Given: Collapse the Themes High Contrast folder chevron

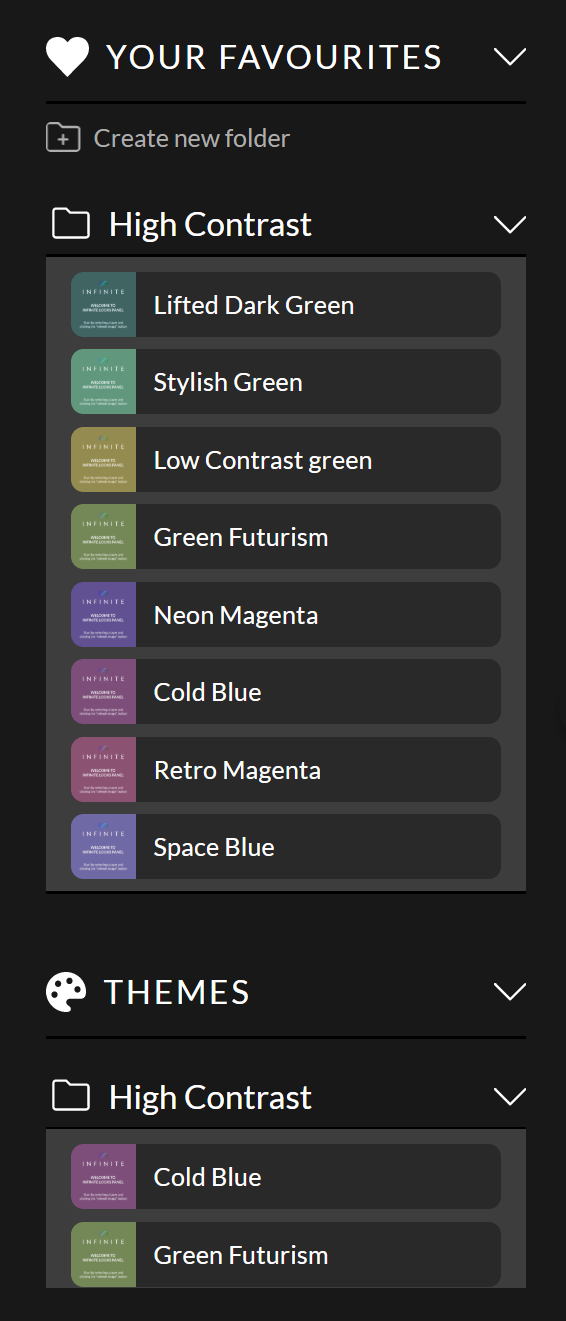Looking at the screenshot, I should tap(510, 1097).
